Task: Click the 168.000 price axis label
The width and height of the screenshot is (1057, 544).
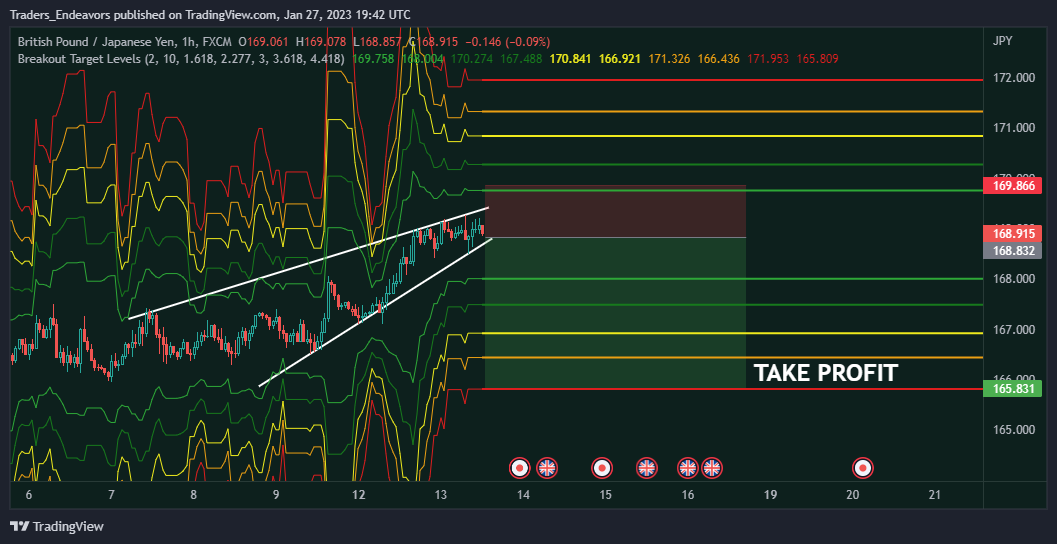Action: pos(1016,279)
